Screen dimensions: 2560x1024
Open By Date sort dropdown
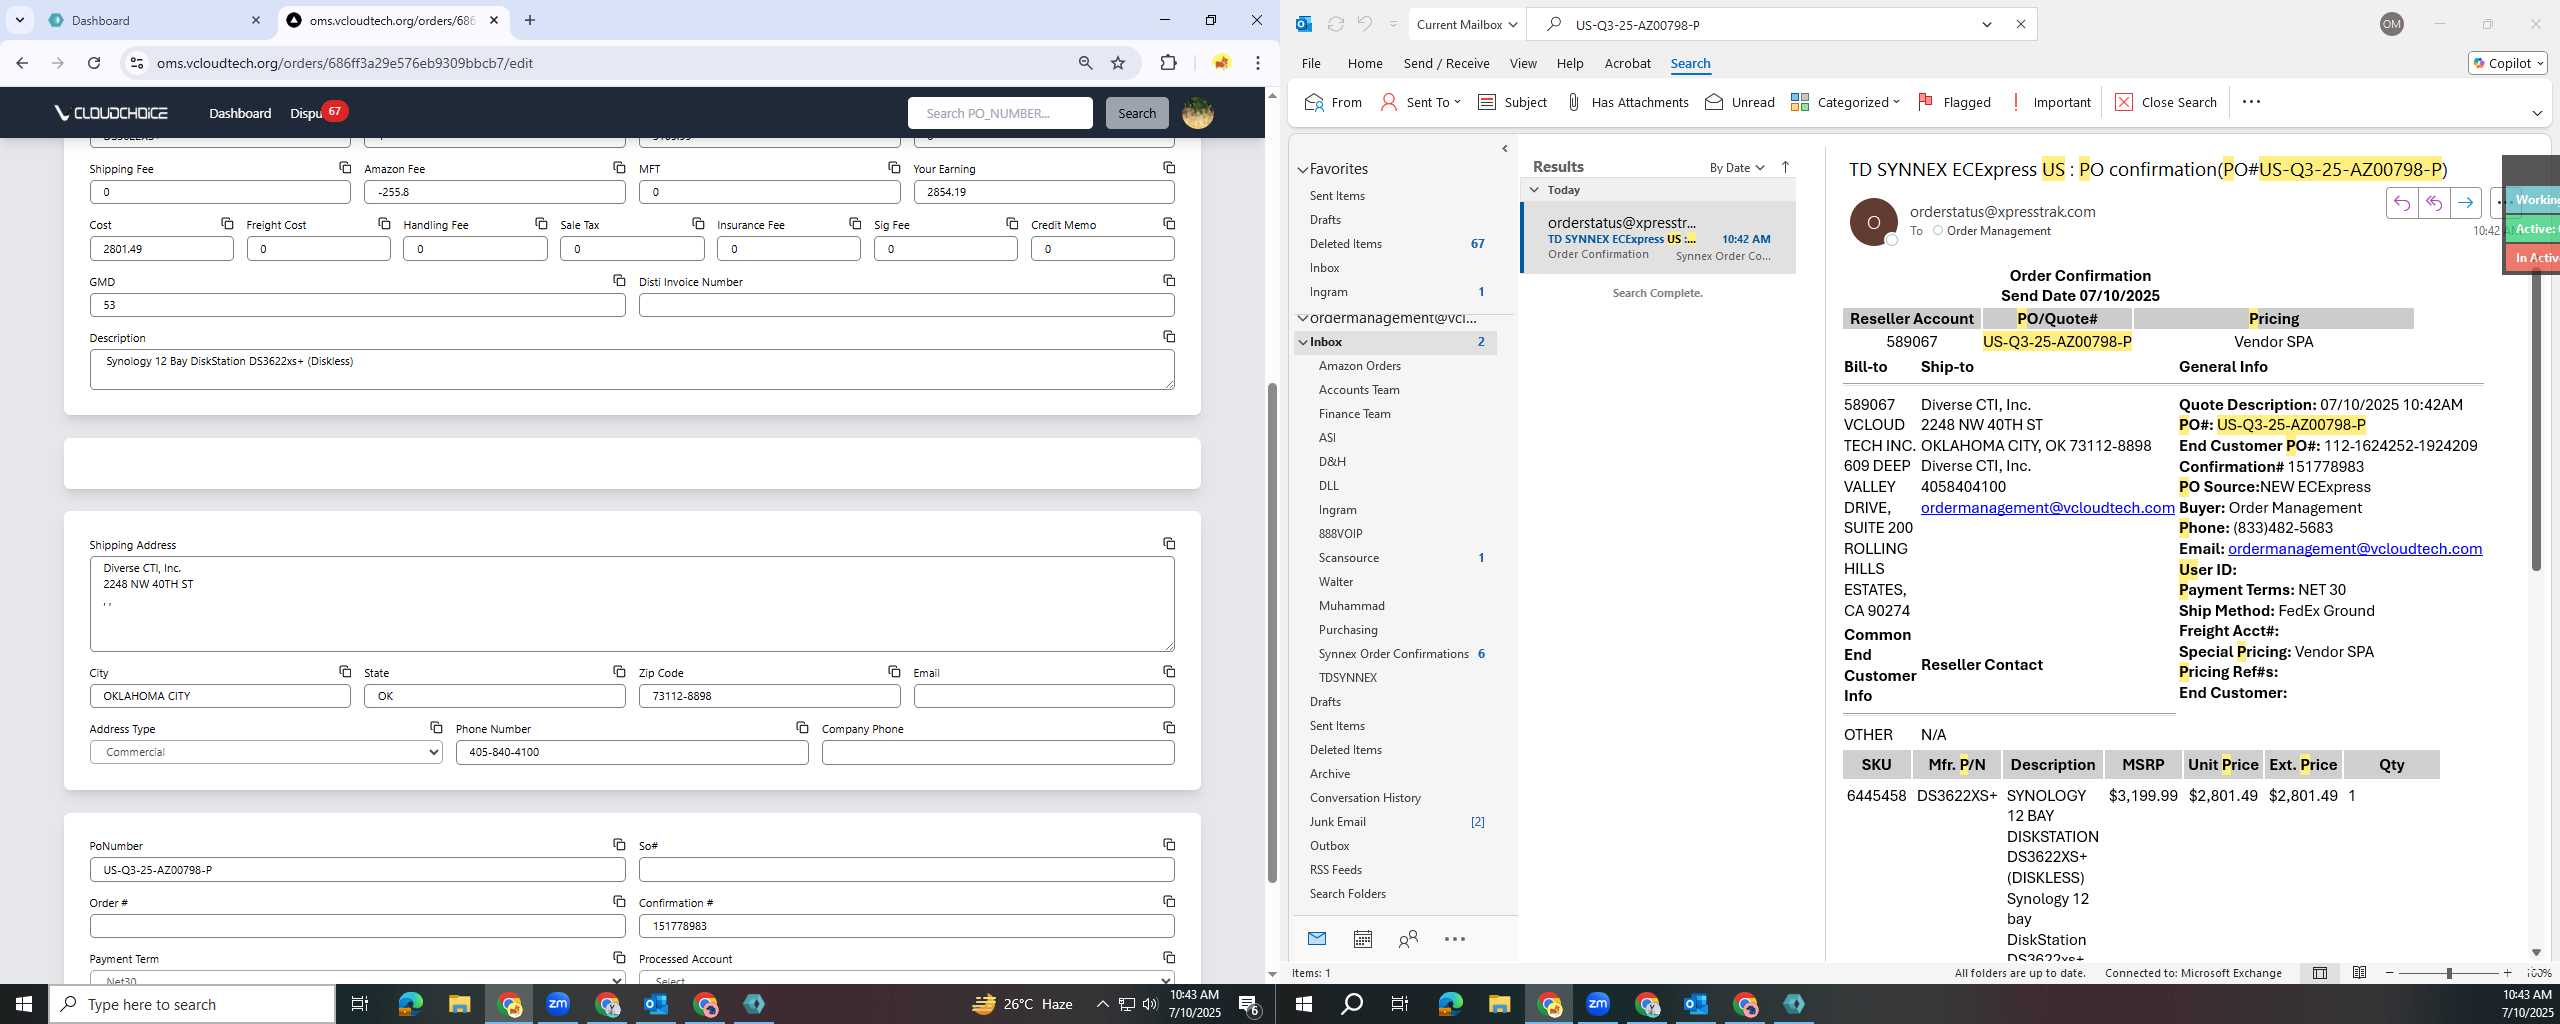[1737, 167]
